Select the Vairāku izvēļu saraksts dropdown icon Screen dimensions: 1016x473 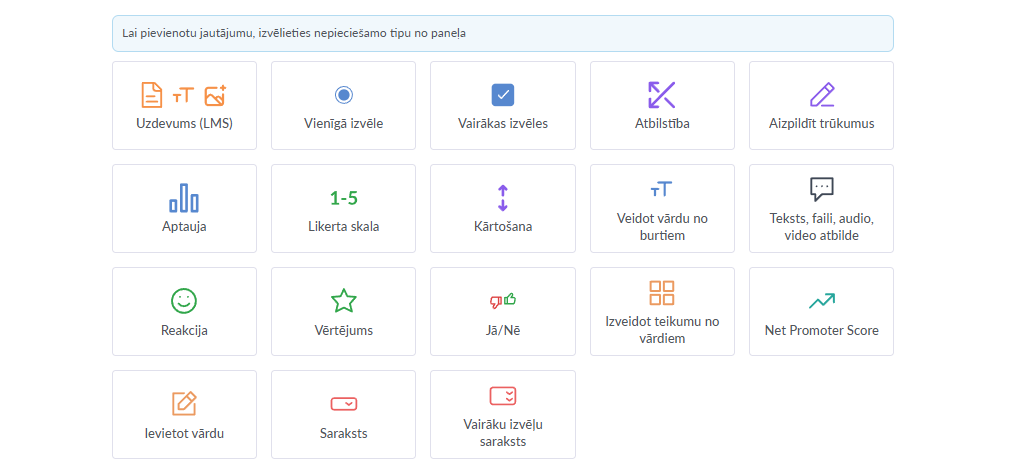(x=503, y=395)
